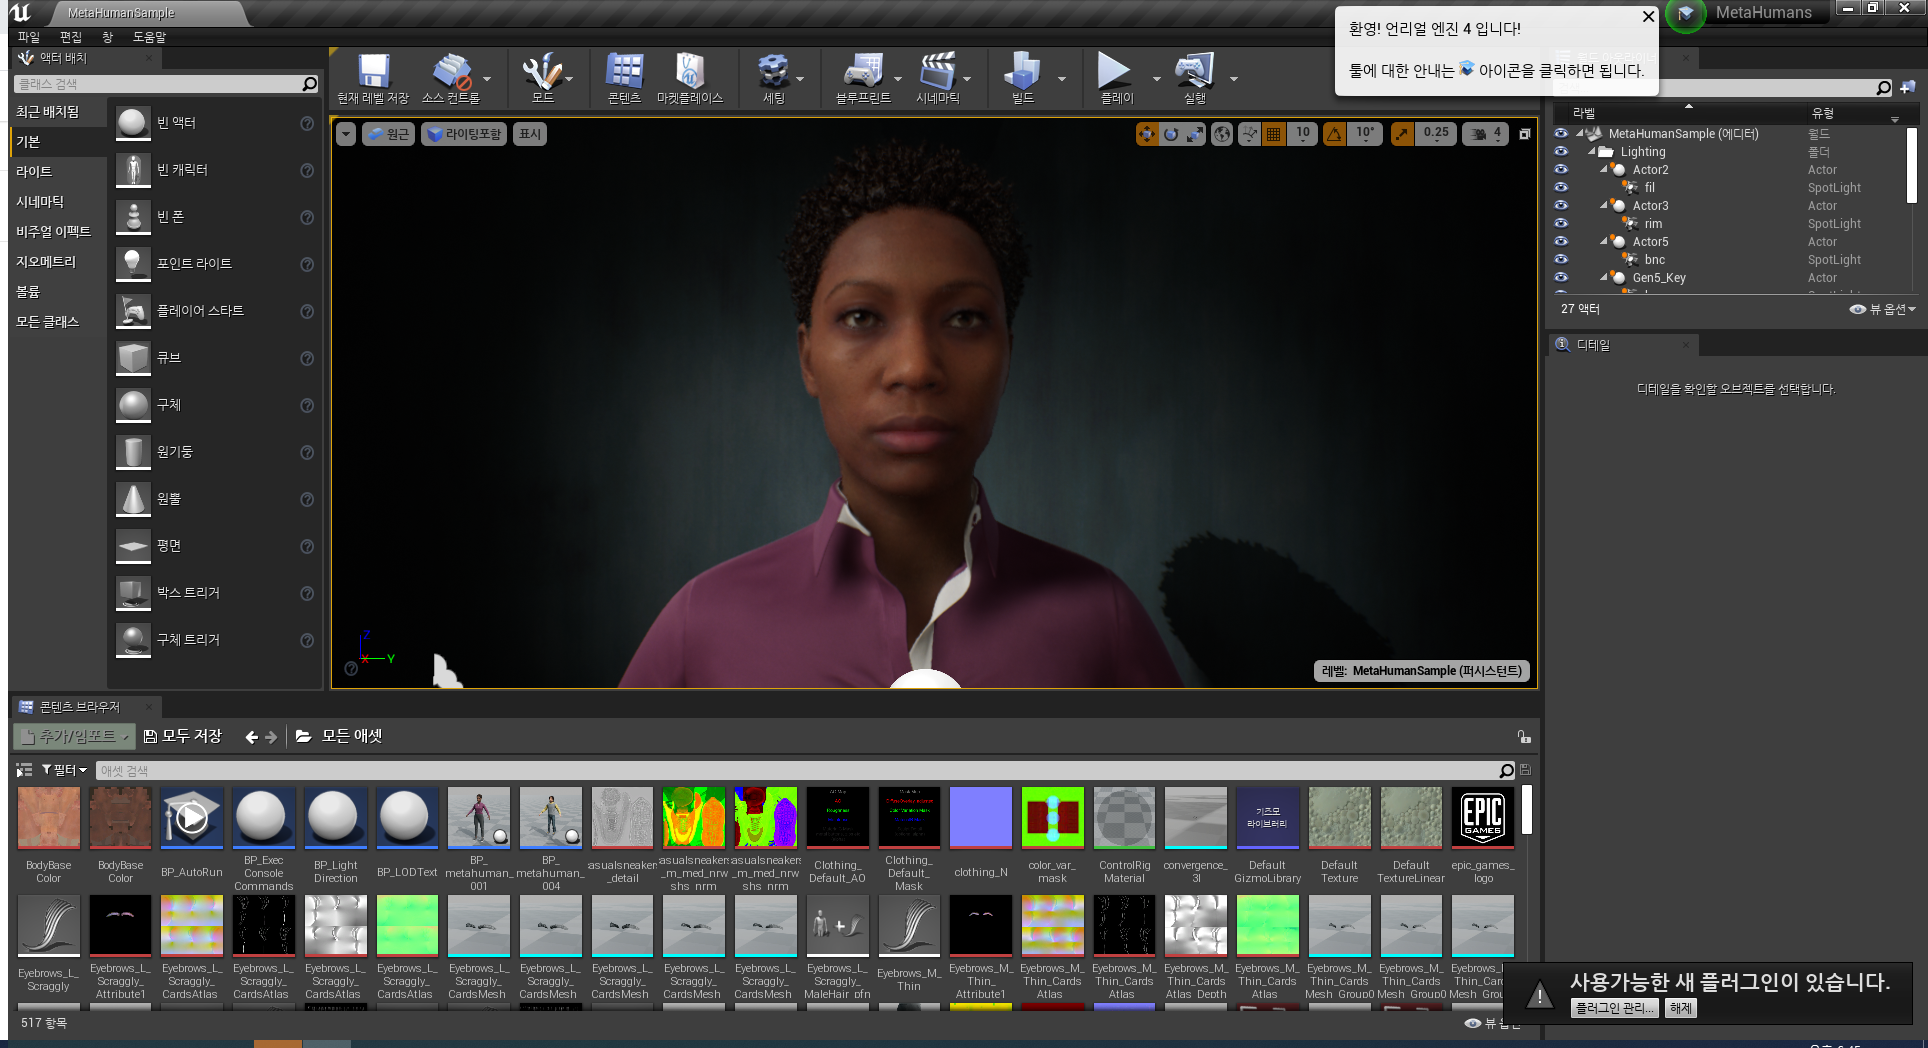Open the Edit (편집) menu

(71, 37)
